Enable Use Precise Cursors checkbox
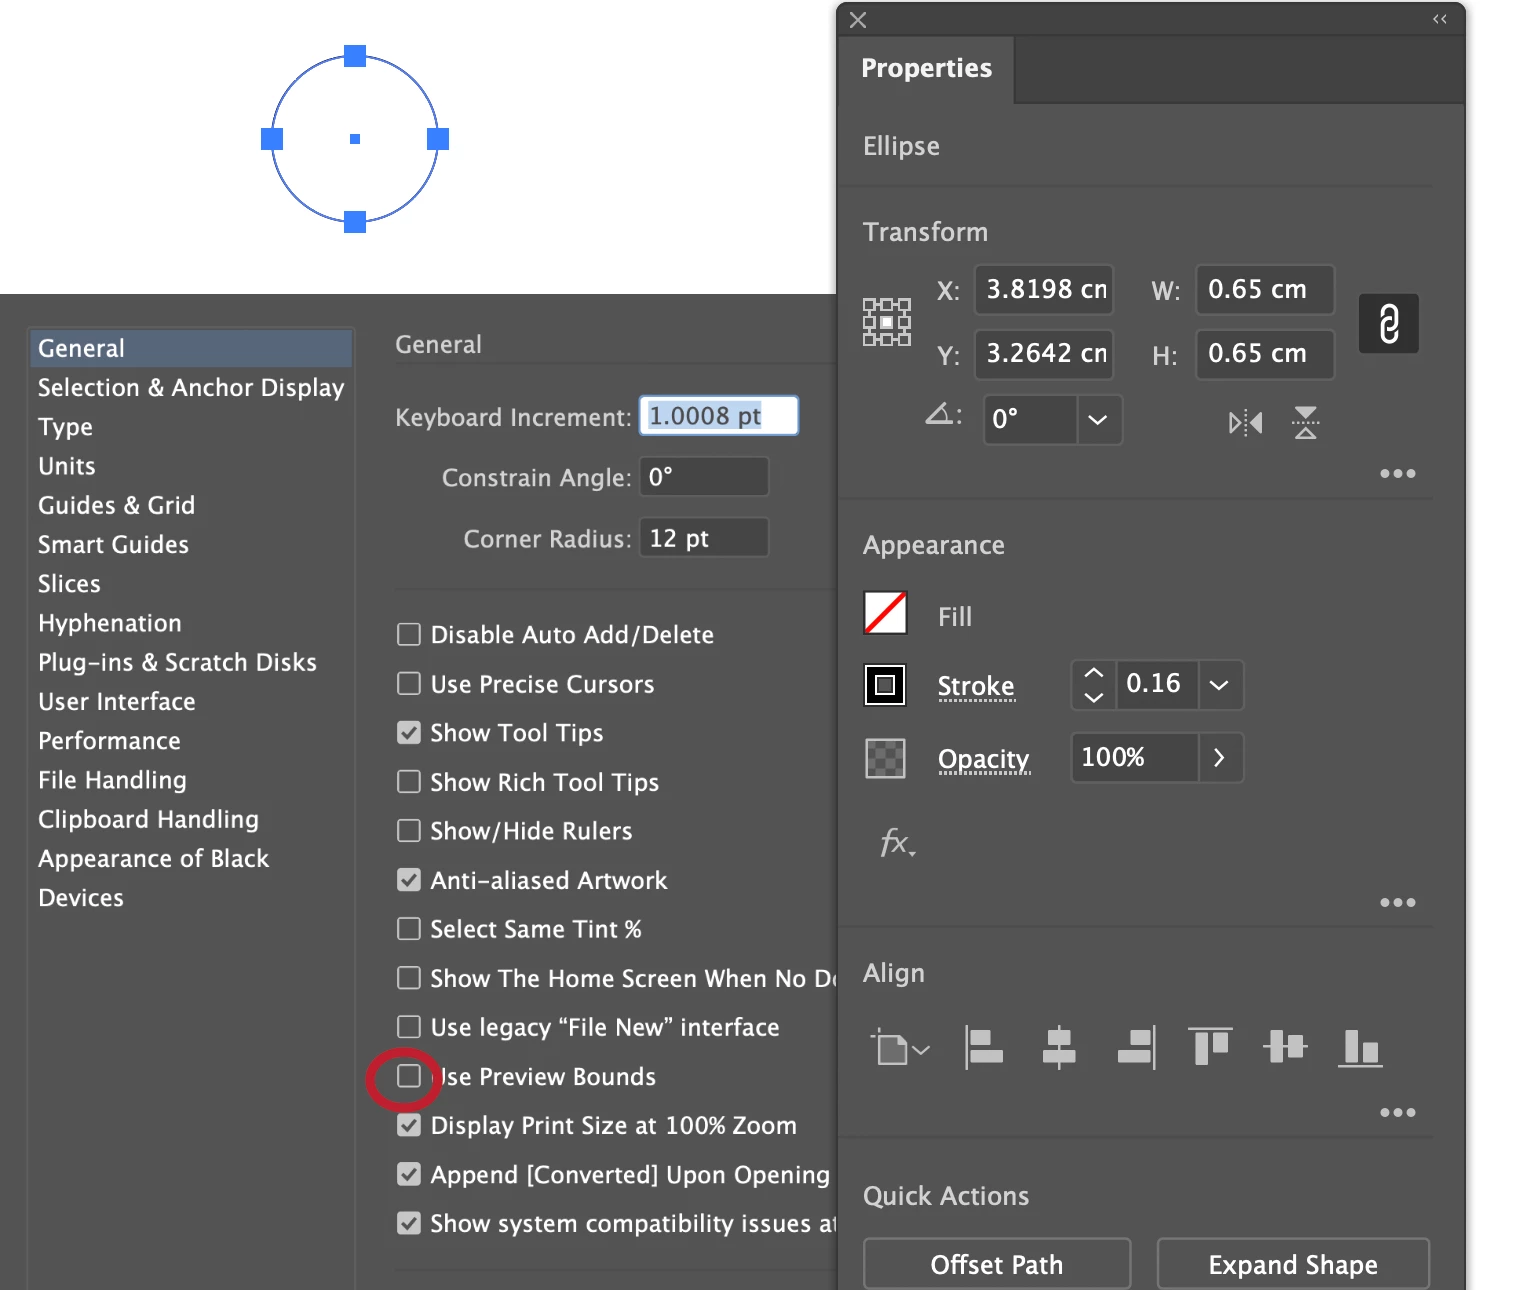1522x1290 pixels. click(x=409, y=684)
